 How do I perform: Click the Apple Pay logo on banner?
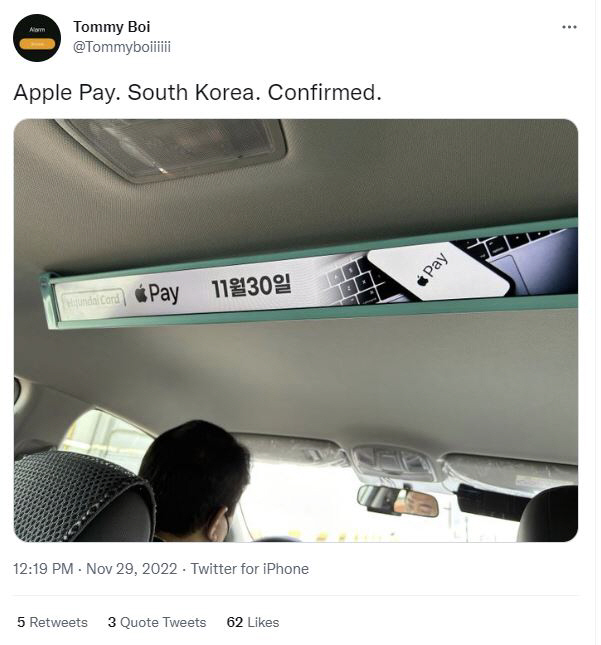(x=157, y=293)
